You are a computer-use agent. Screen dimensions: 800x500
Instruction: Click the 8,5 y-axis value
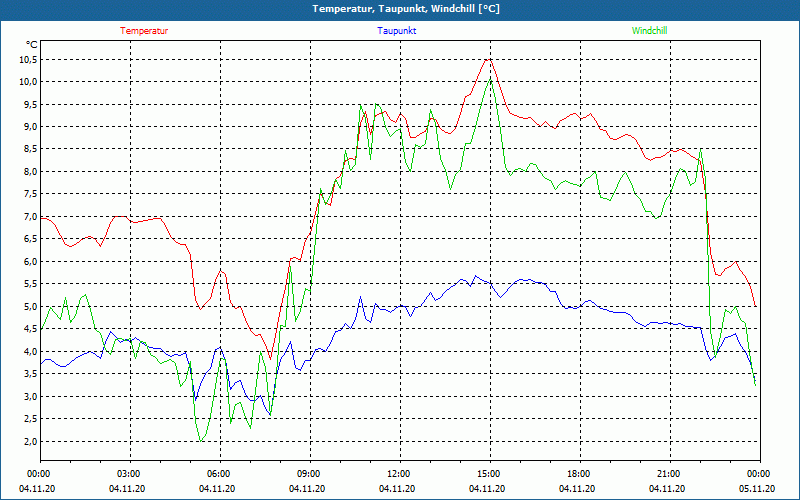tap(31, 149)
